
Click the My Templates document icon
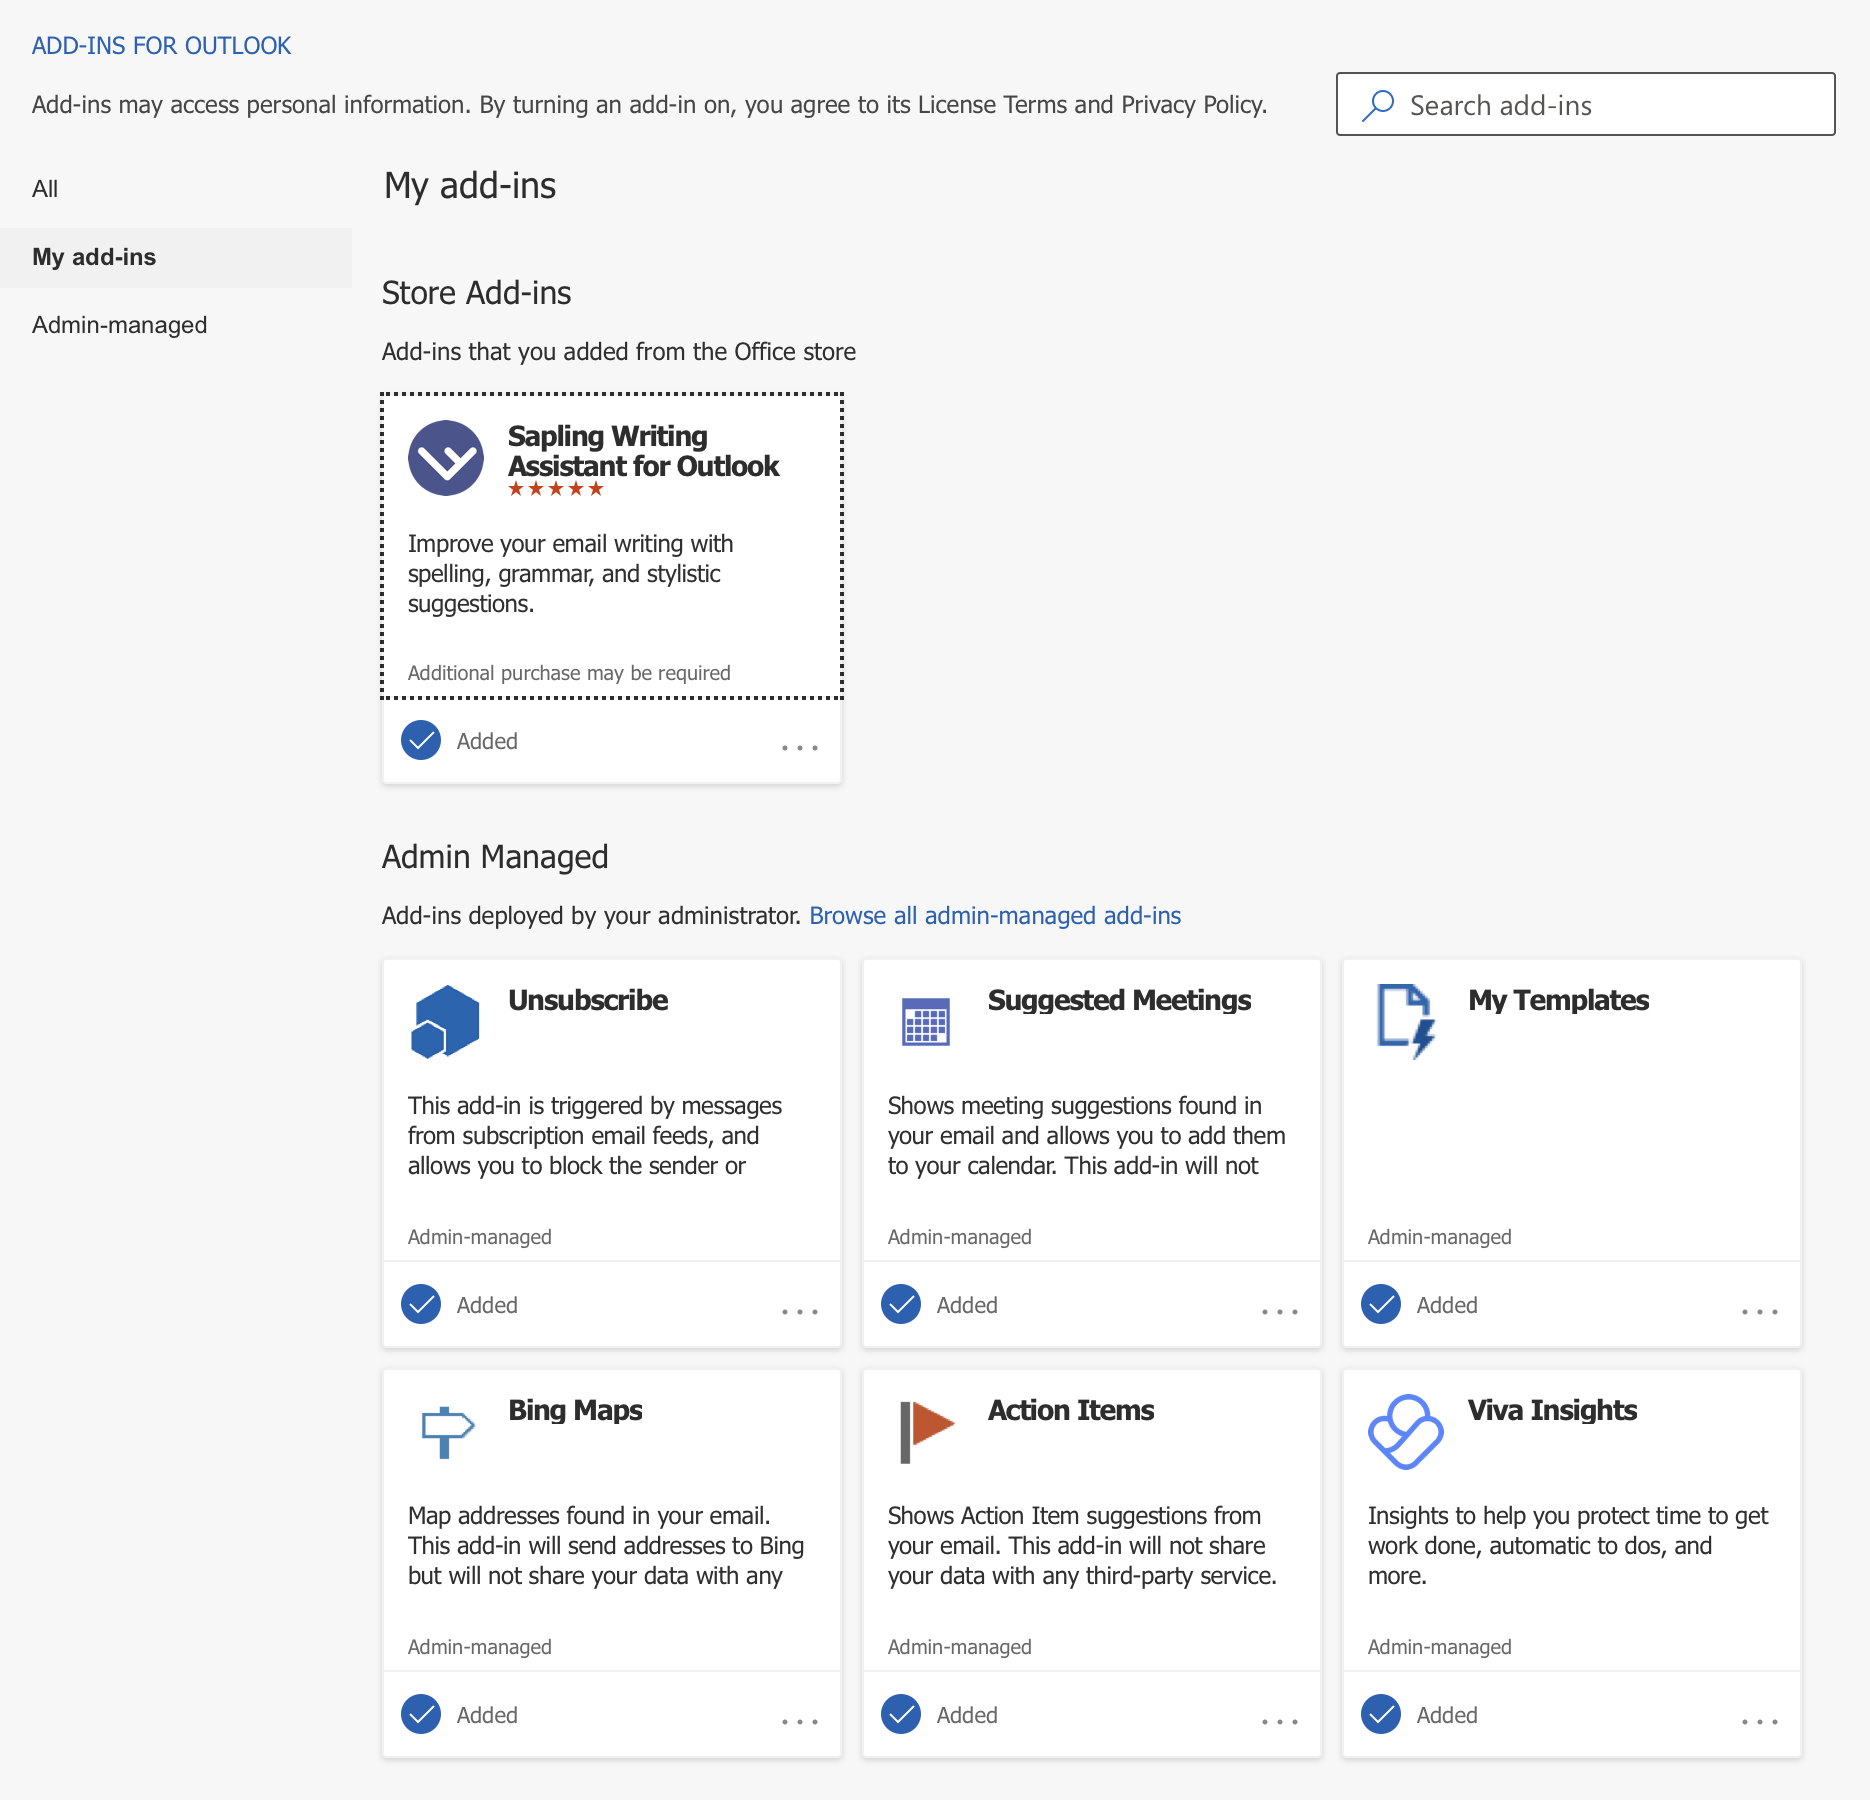1406,1021
